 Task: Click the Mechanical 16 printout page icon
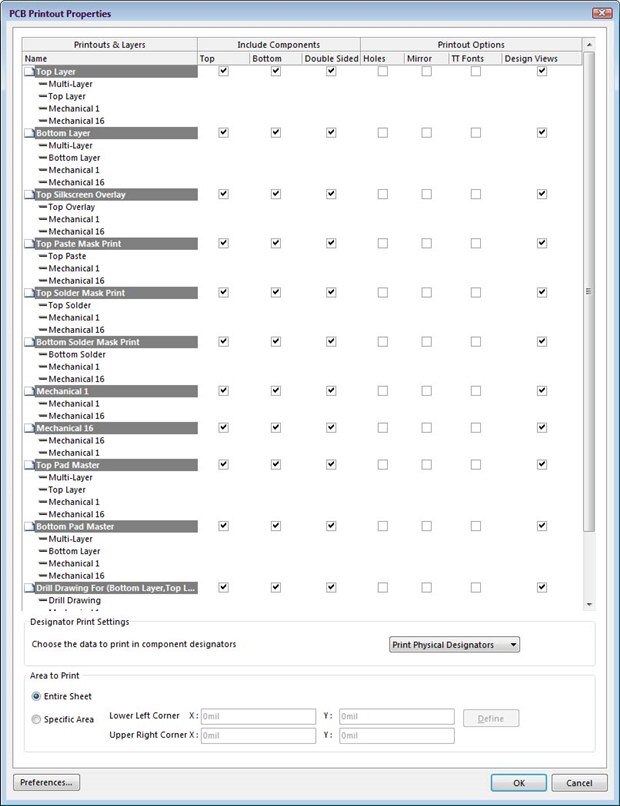coord(29,428)
